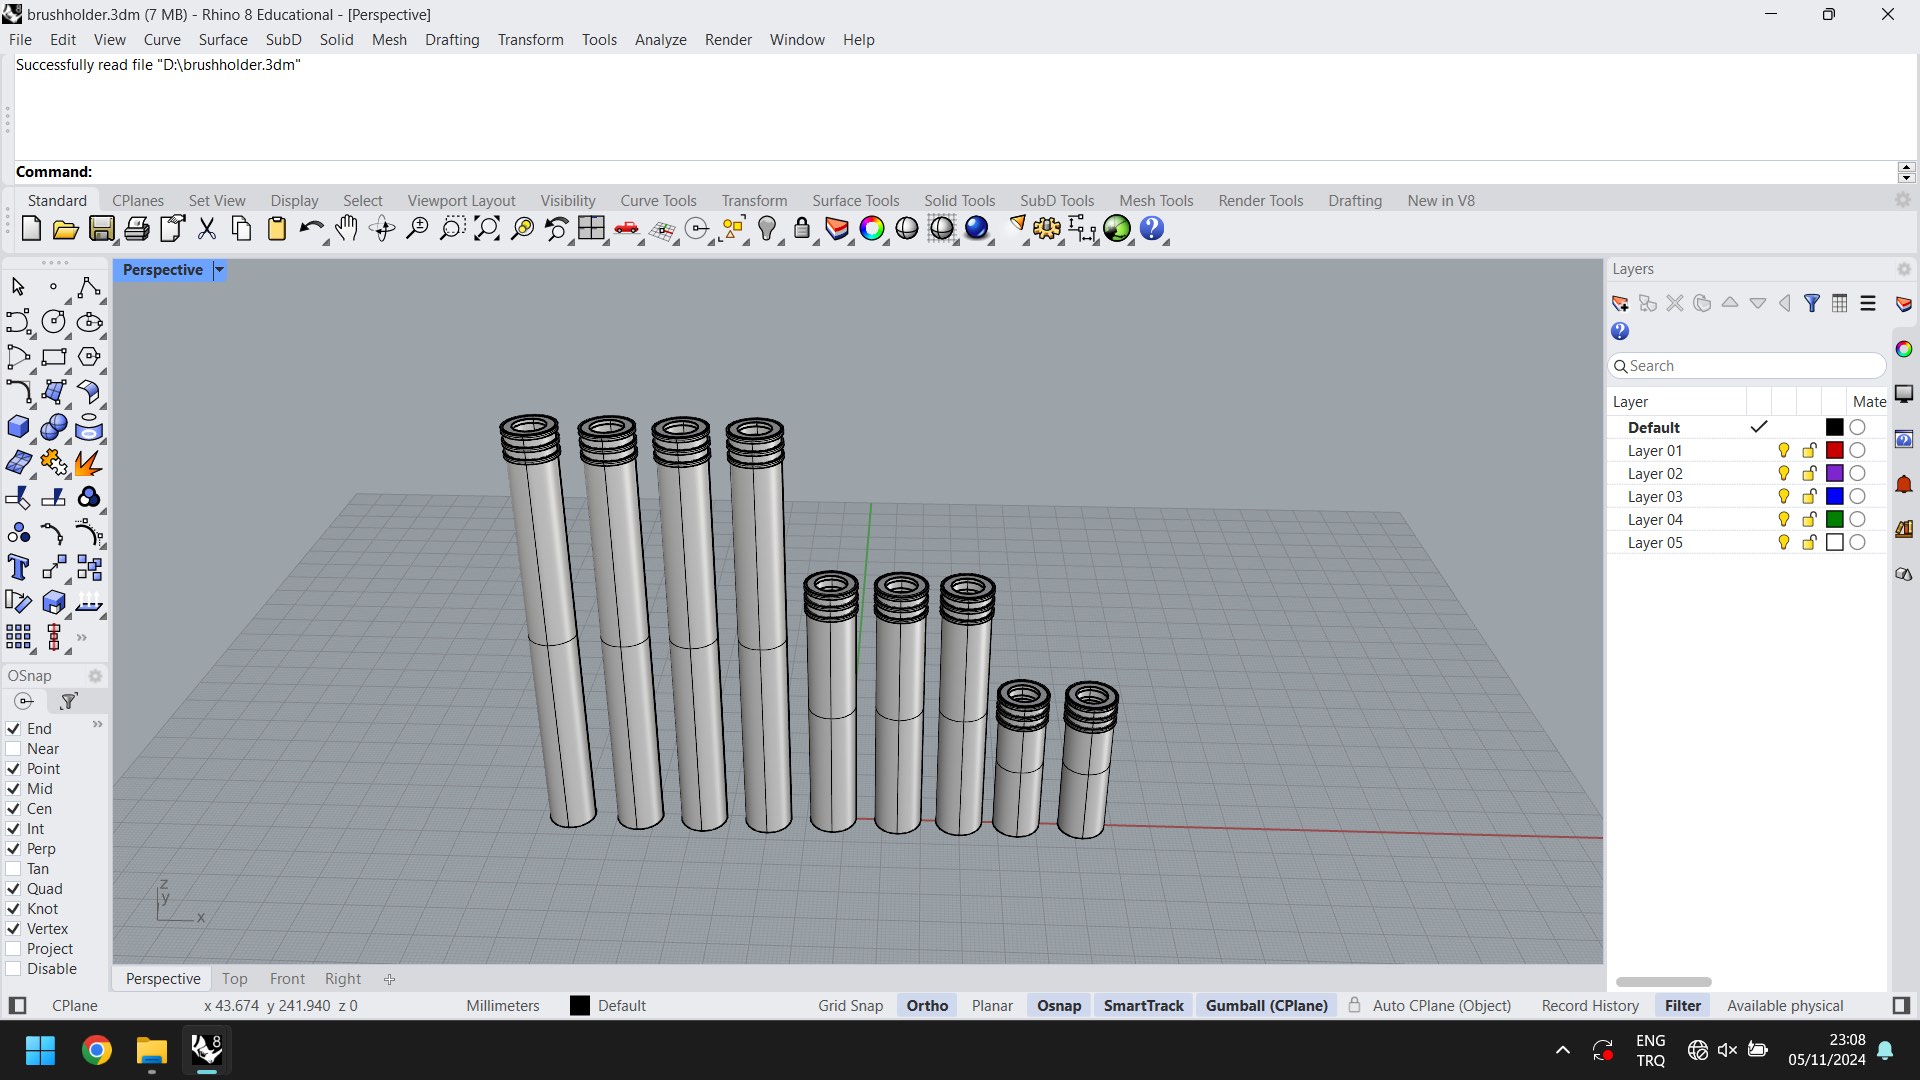Click the red car Set View icon
This screenshot has width=1920, height=1080.
pos(627,229)
